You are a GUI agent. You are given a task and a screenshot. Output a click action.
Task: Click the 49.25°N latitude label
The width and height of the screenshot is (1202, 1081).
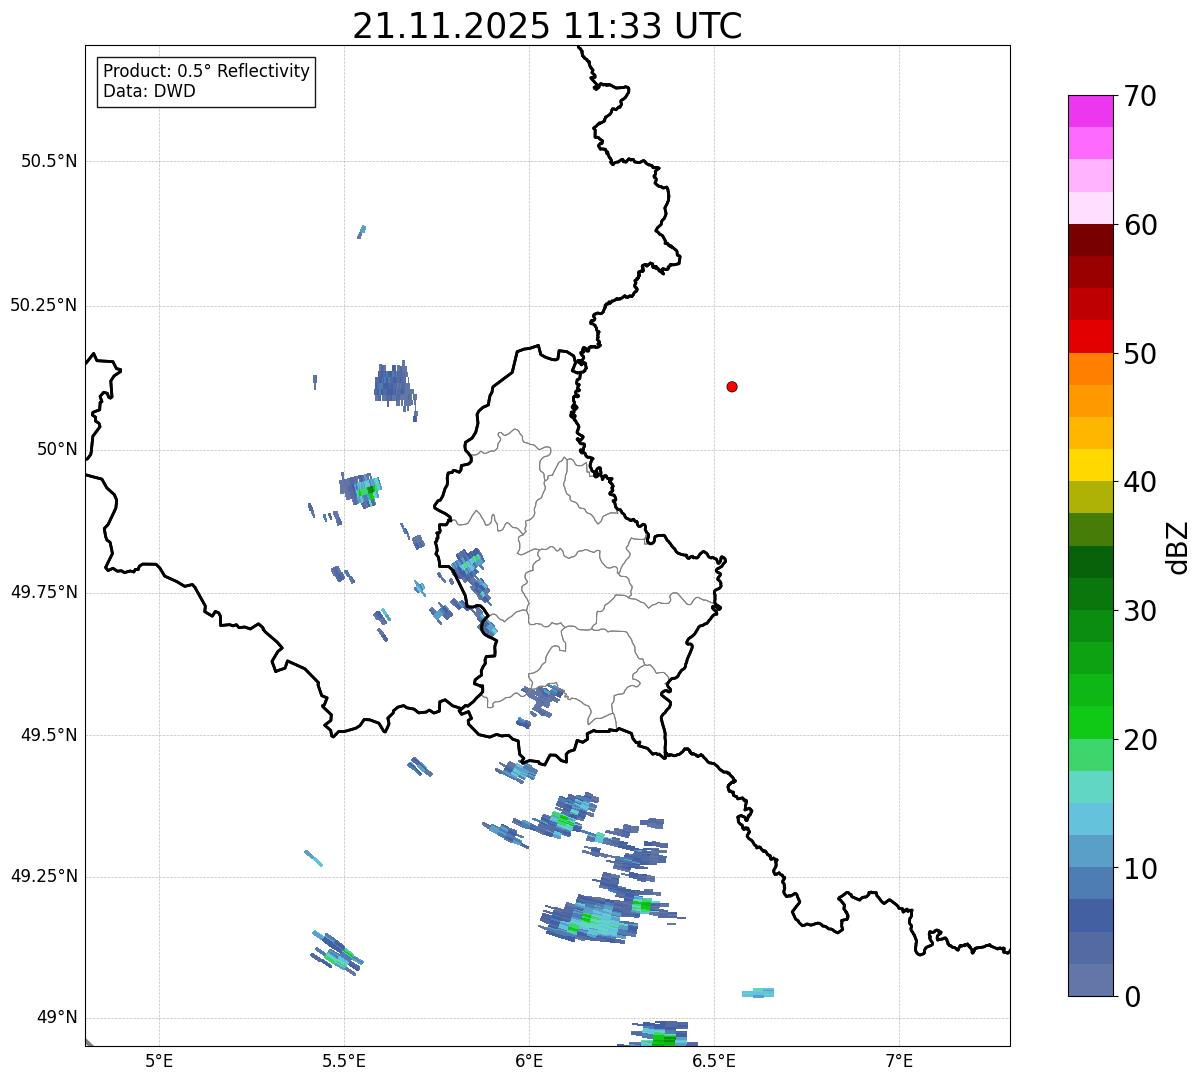pos(44,876)
